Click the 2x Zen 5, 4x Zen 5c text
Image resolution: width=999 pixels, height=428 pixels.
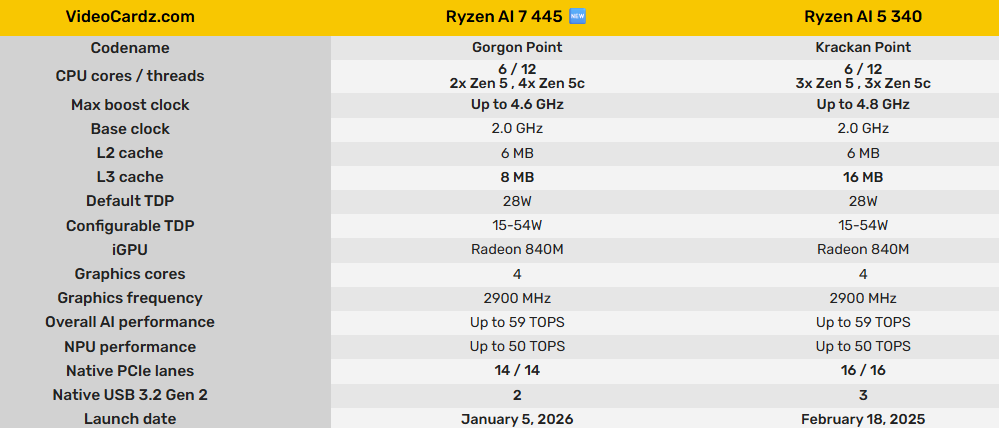click(517, 84)
